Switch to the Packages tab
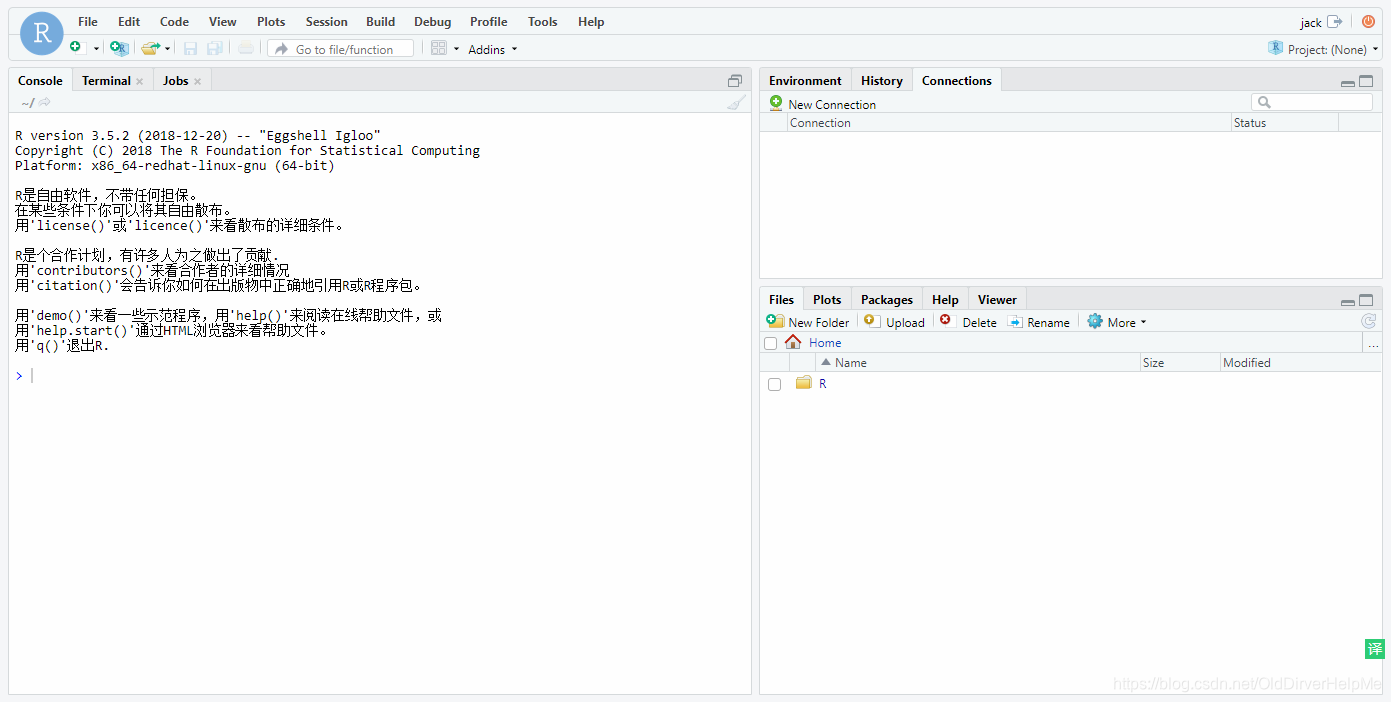This screenshot has width=1391, height=702. [x=887, y=300]
